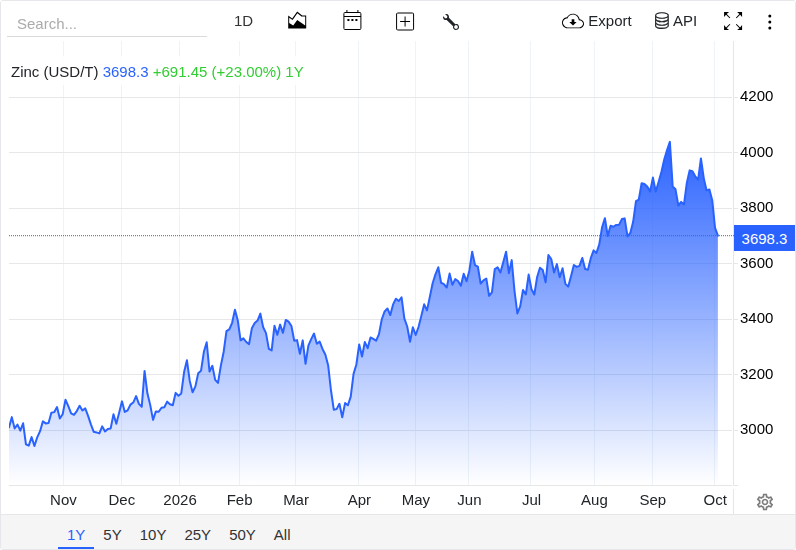
Task: Select the 10Y range tab
Action: 153,535
